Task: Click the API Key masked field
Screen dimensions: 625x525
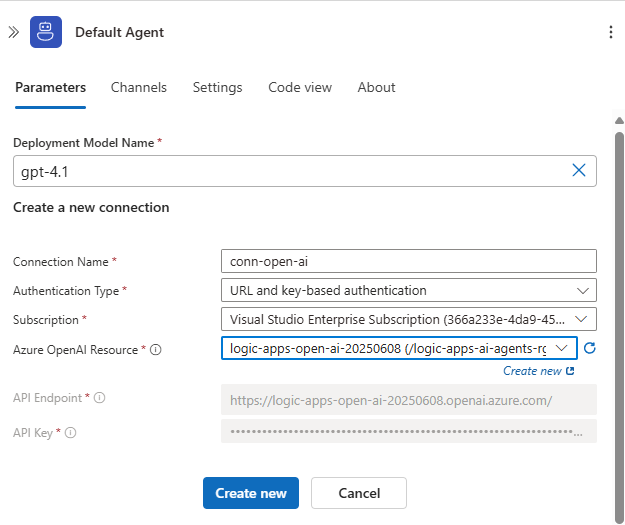Action: pyautogui.click(x=409, y=431)
